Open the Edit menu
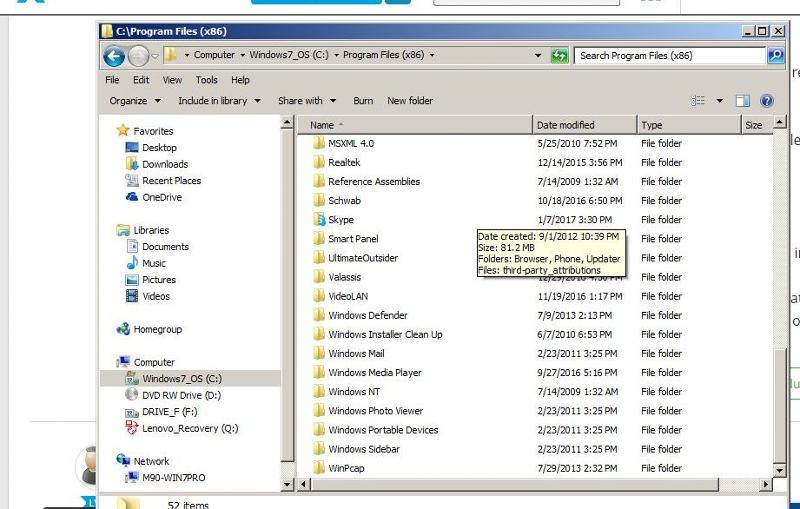The height and width of the screenshot is (509, 800). click(x=141, y=80)
